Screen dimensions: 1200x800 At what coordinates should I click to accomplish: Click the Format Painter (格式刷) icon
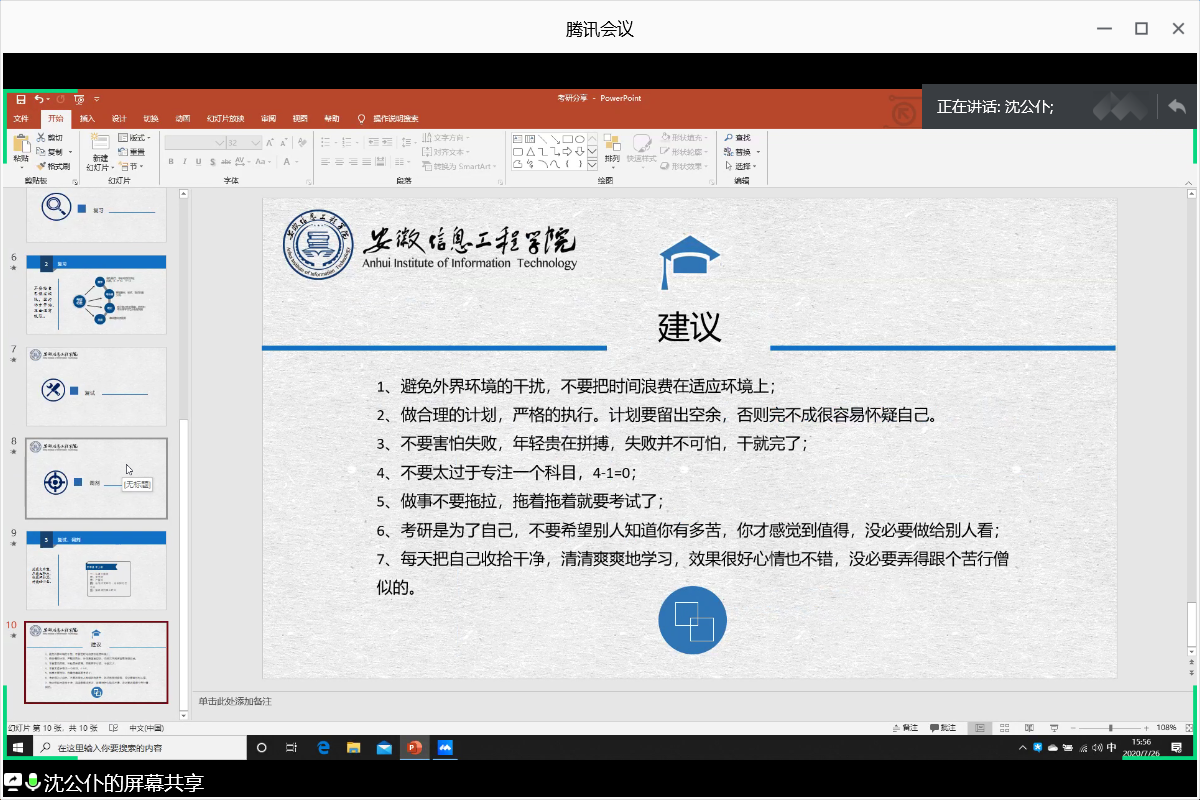[x=41, y=166]
